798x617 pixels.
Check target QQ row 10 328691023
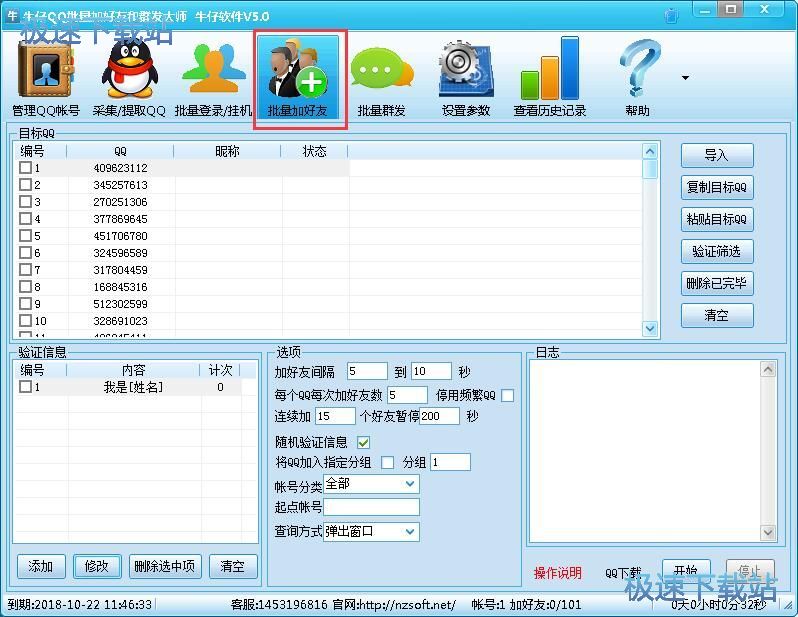[x=25, y=321]
